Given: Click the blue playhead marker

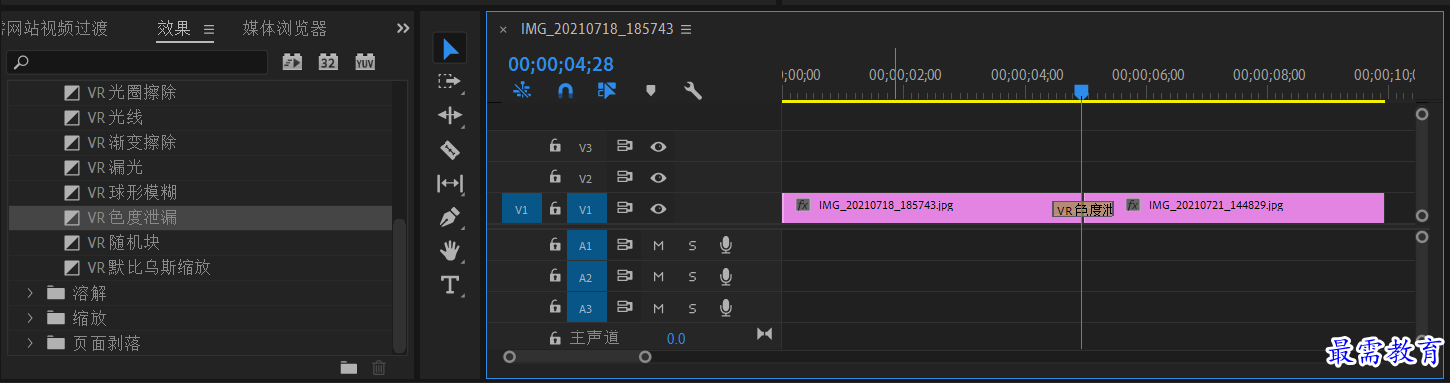Looking at the screenshot, I should (x=1081, y=91).
